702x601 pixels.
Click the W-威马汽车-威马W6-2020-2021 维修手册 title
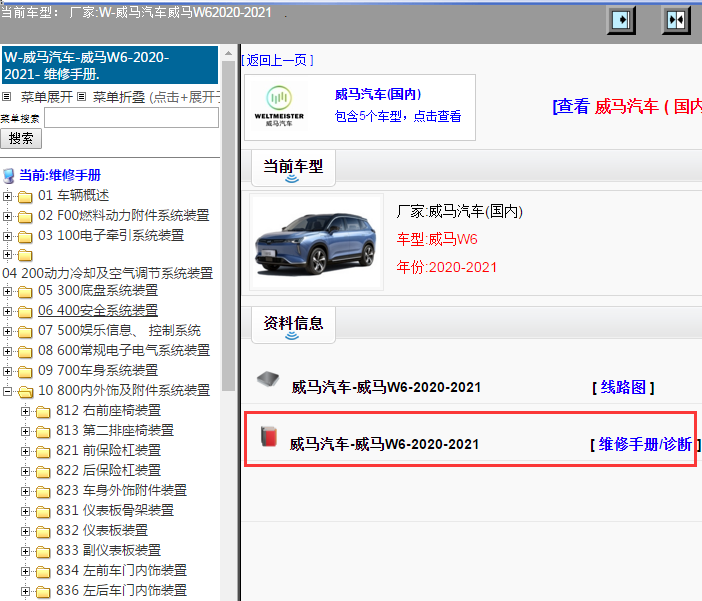point(110,65)
